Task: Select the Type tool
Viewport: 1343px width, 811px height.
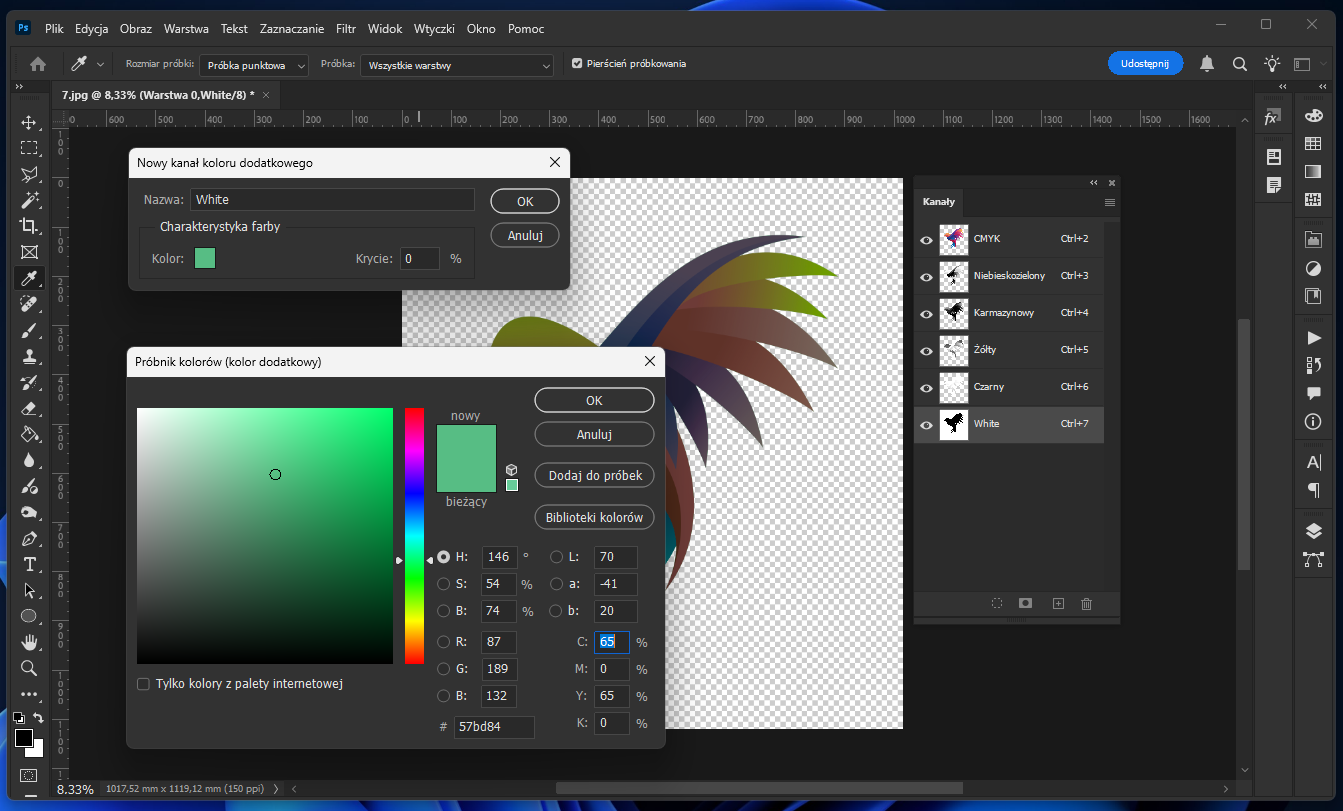Action: (29, 564)
